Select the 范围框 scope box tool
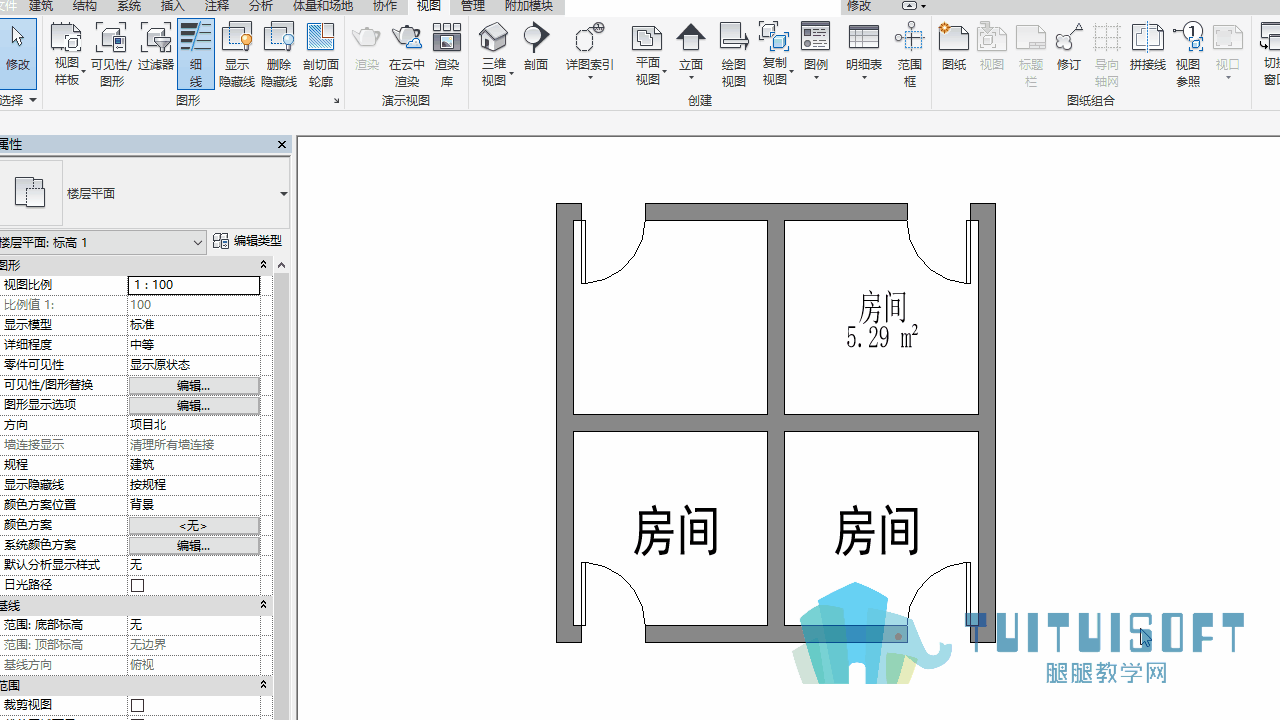This screenshot has width=1280, height=720. (x=909, y=55)
